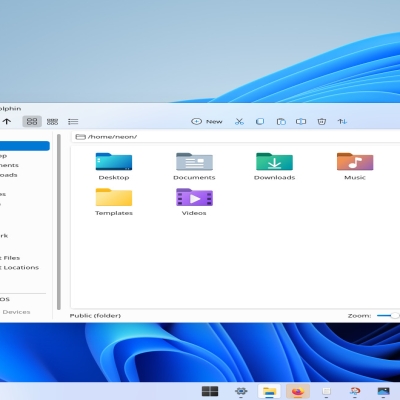400x400 pixels.
Task: Click the /home/neon/ location bar
Action: click(x=235, y=137)
